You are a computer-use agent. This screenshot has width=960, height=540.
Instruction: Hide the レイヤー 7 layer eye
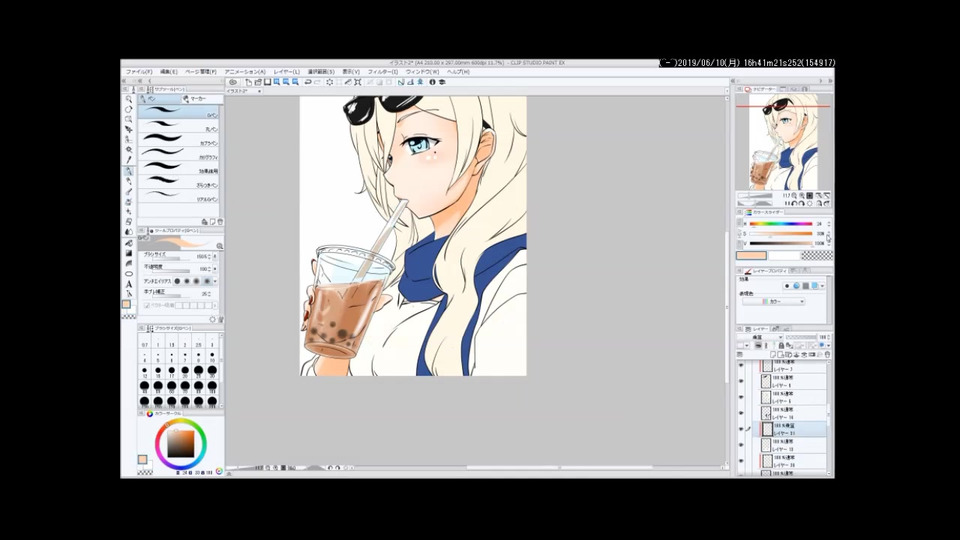click(x=741, y=366)
